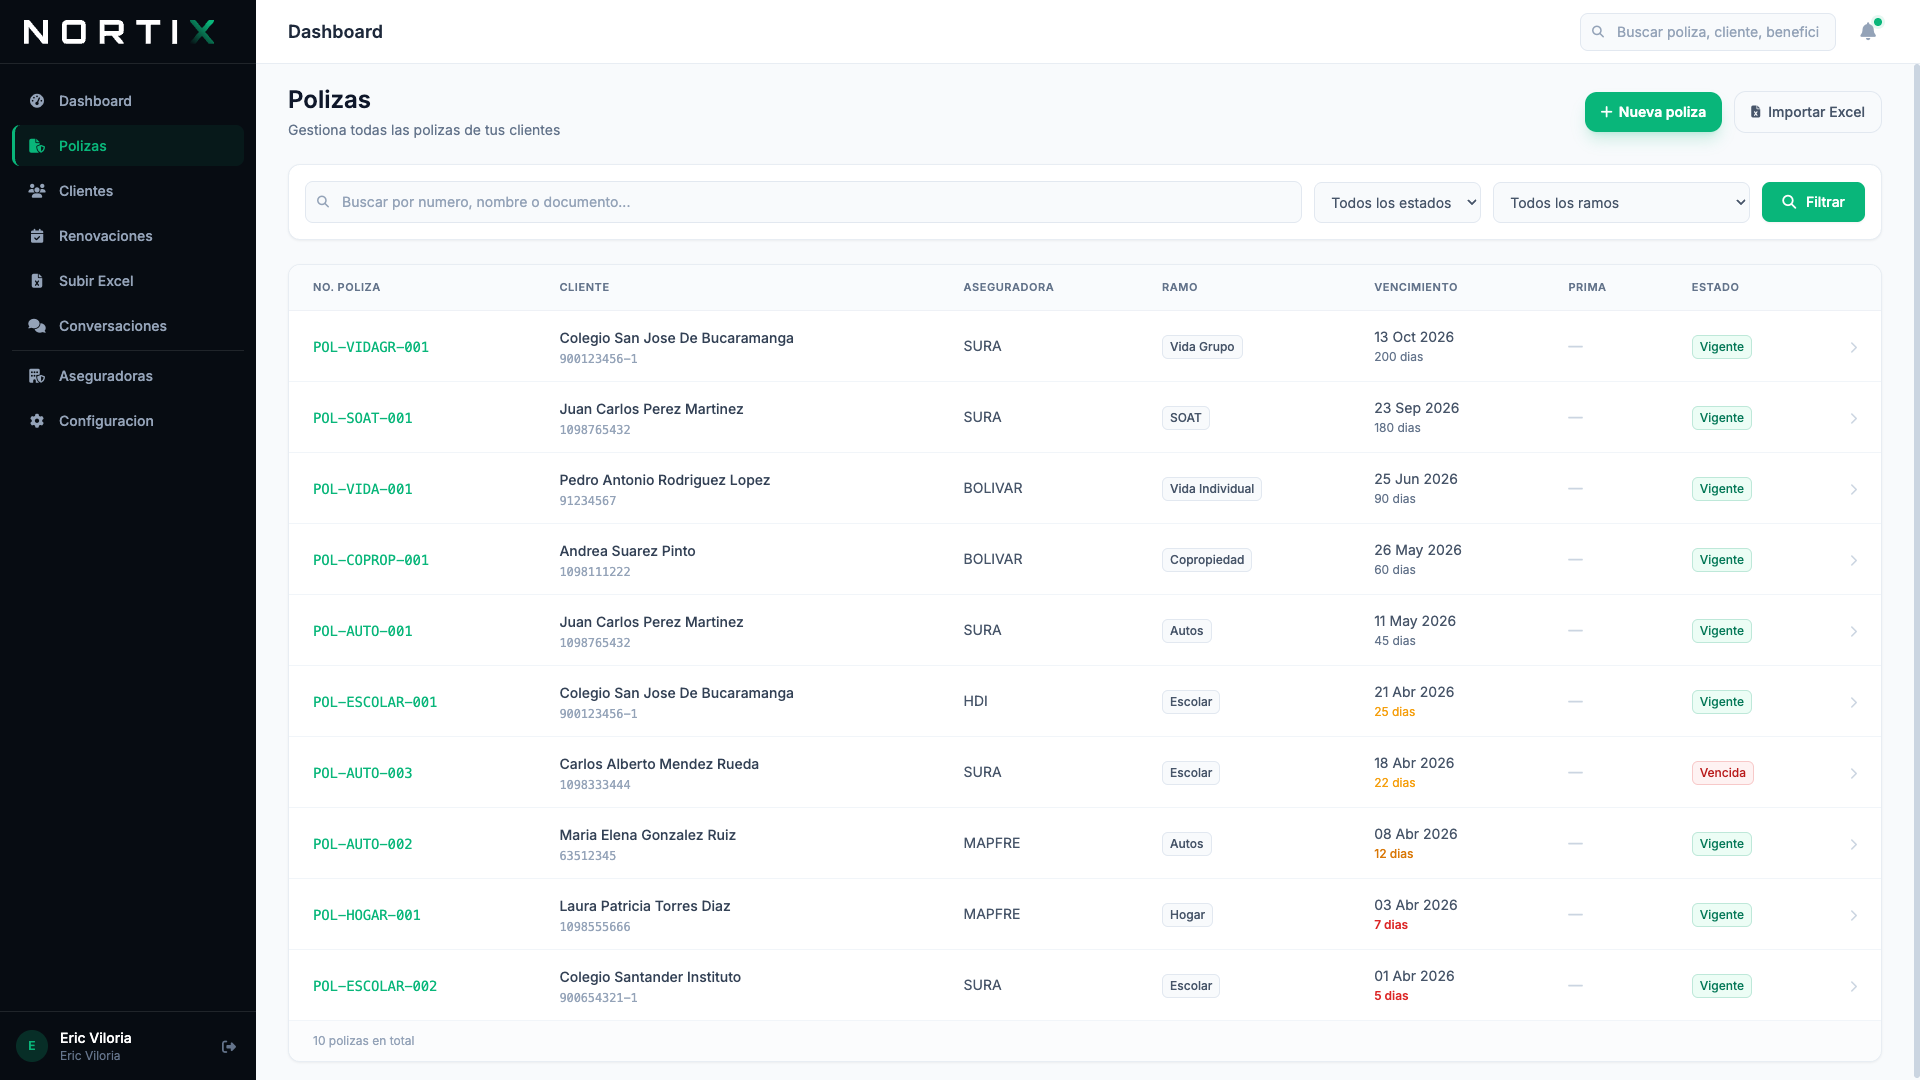Select the Aseguradoras sidebar icon

click(36, 376)
